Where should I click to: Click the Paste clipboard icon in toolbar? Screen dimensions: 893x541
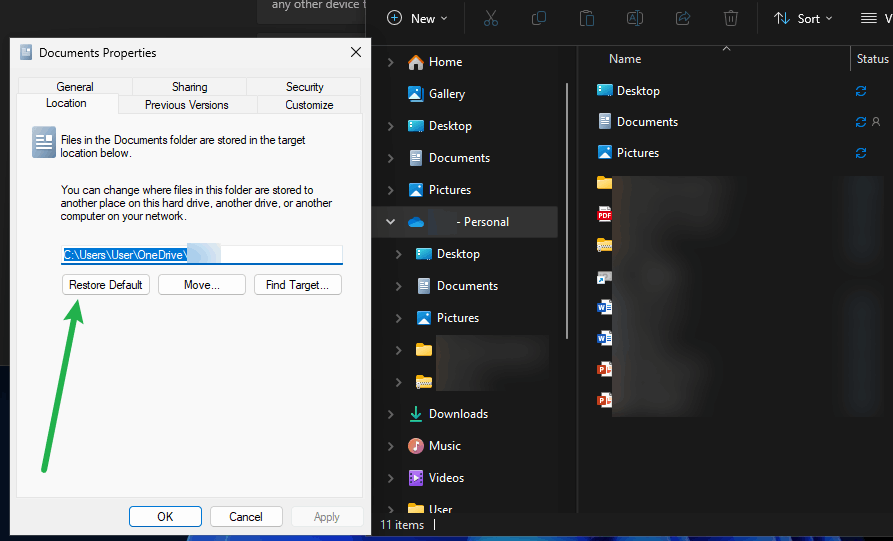[587, 18]
